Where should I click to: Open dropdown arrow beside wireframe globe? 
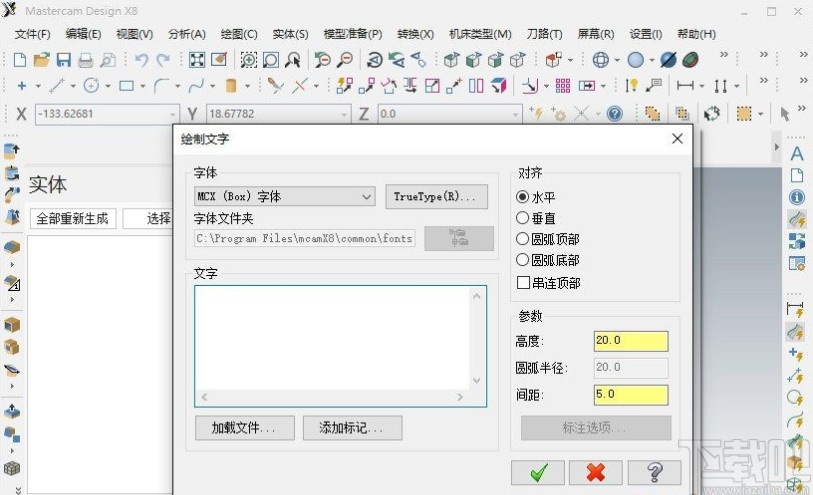point(617,61)
